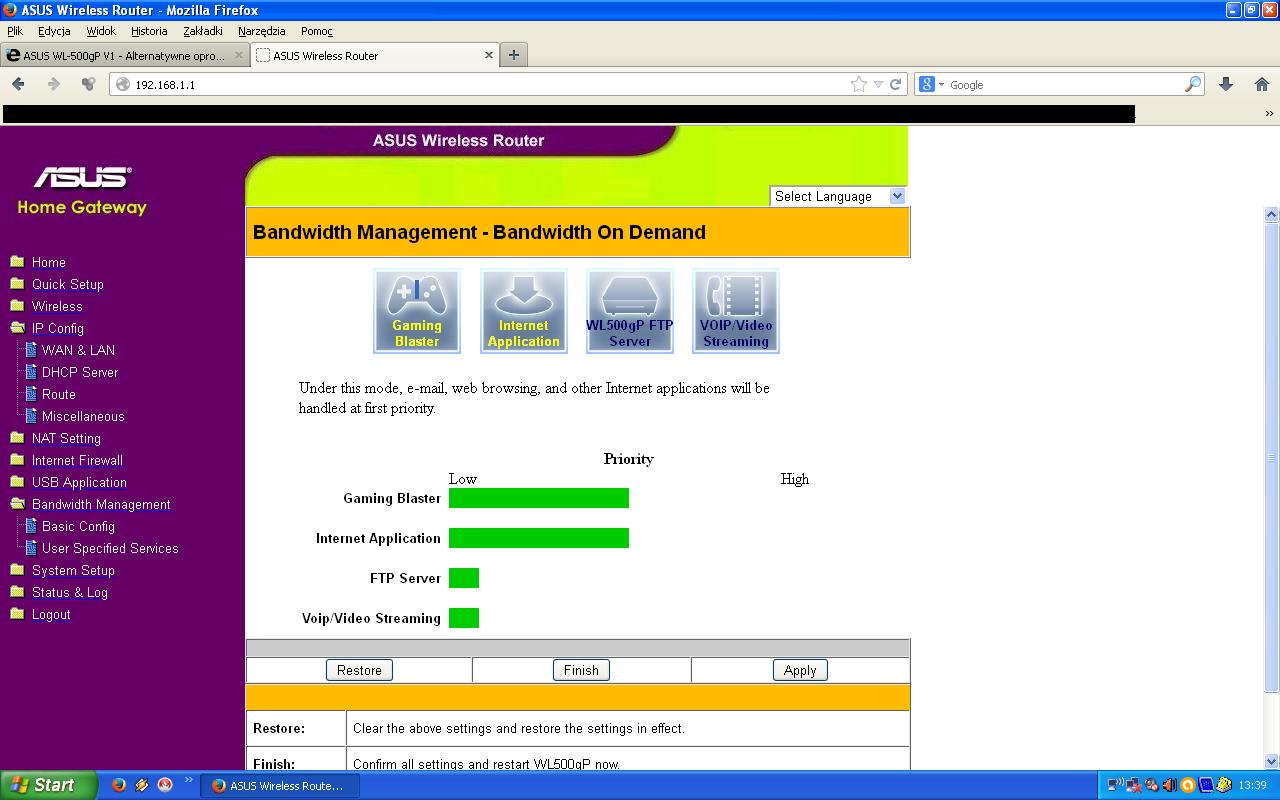This screenshot has height=800, width=1280.
Task: Open the Miscellaneous page
Action: coord(83,416)
